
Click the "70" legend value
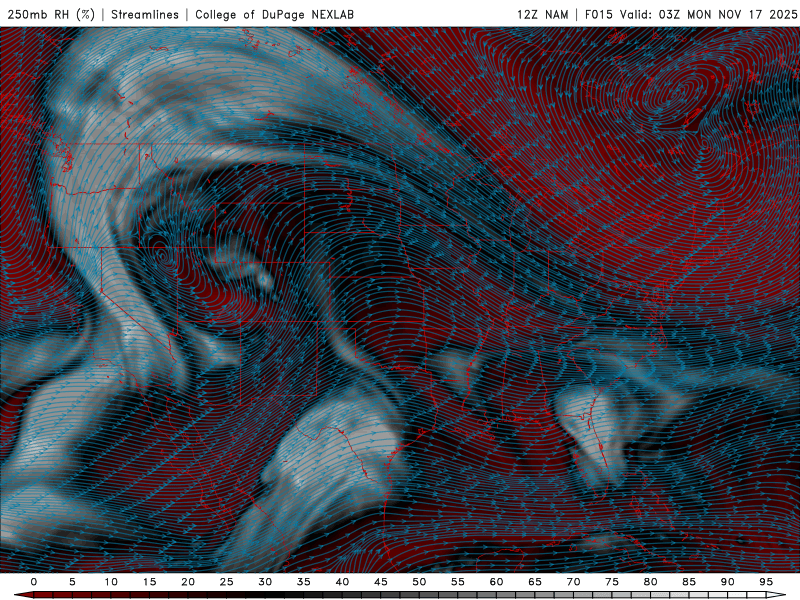click(x=573, y=582)
